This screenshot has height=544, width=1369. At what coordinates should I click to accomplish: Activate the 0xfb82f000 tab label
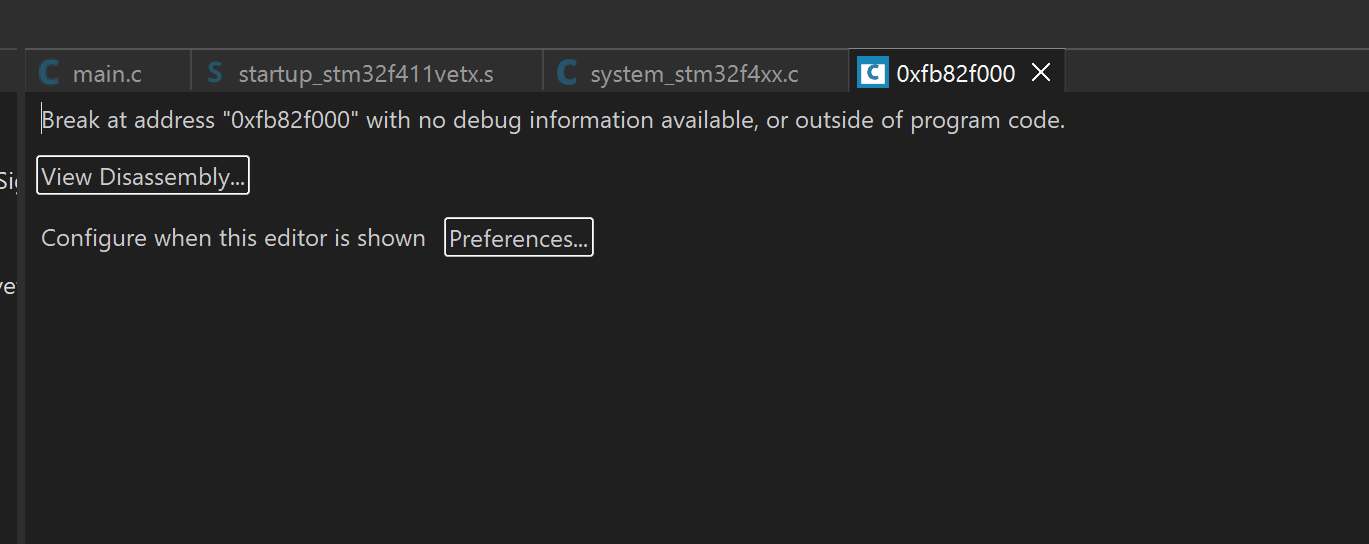pos(956,73)
